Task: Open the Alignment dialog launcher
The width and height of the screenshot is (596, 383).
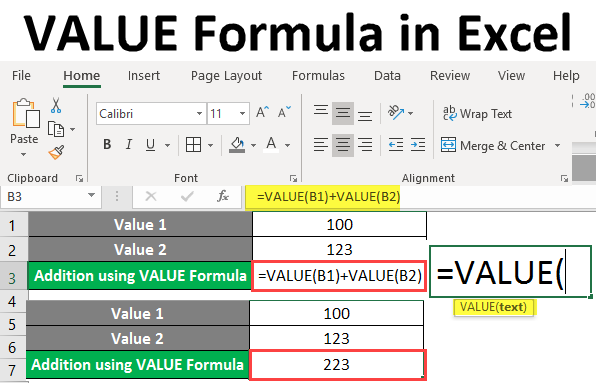Action: tap(564, 178)
